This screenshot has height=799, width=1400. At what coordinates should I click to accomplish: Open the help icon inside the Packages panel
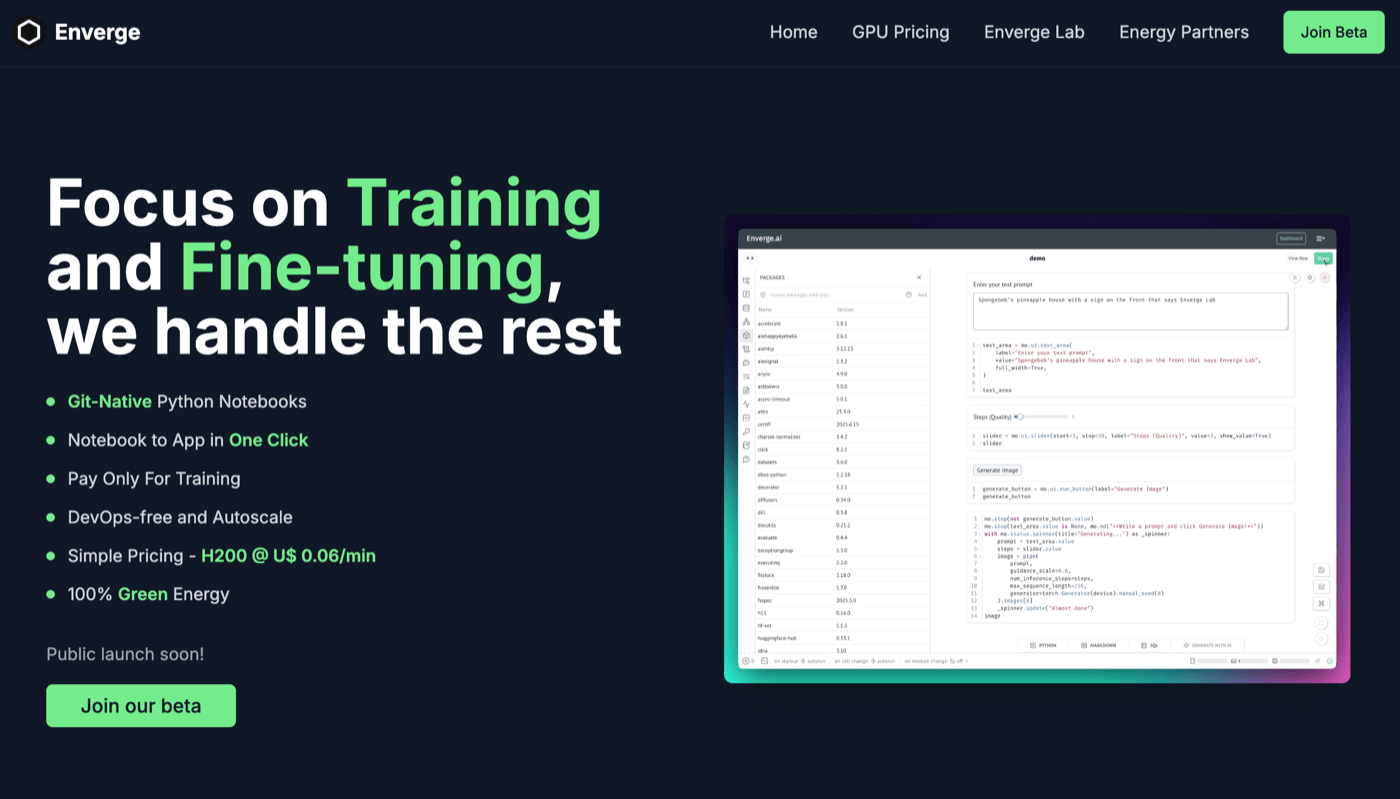tap(909, 294)
